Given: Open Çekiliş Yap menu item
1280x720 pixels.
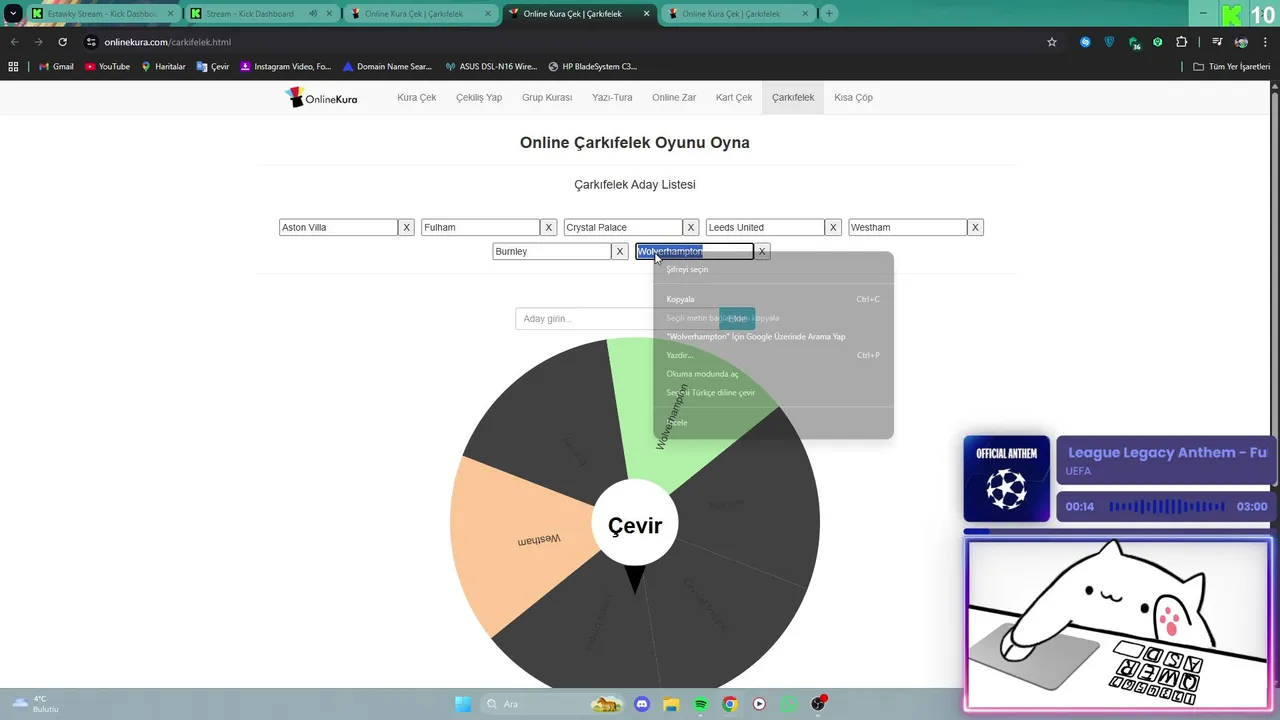Looking at the screenshot, I should [479, 98].
